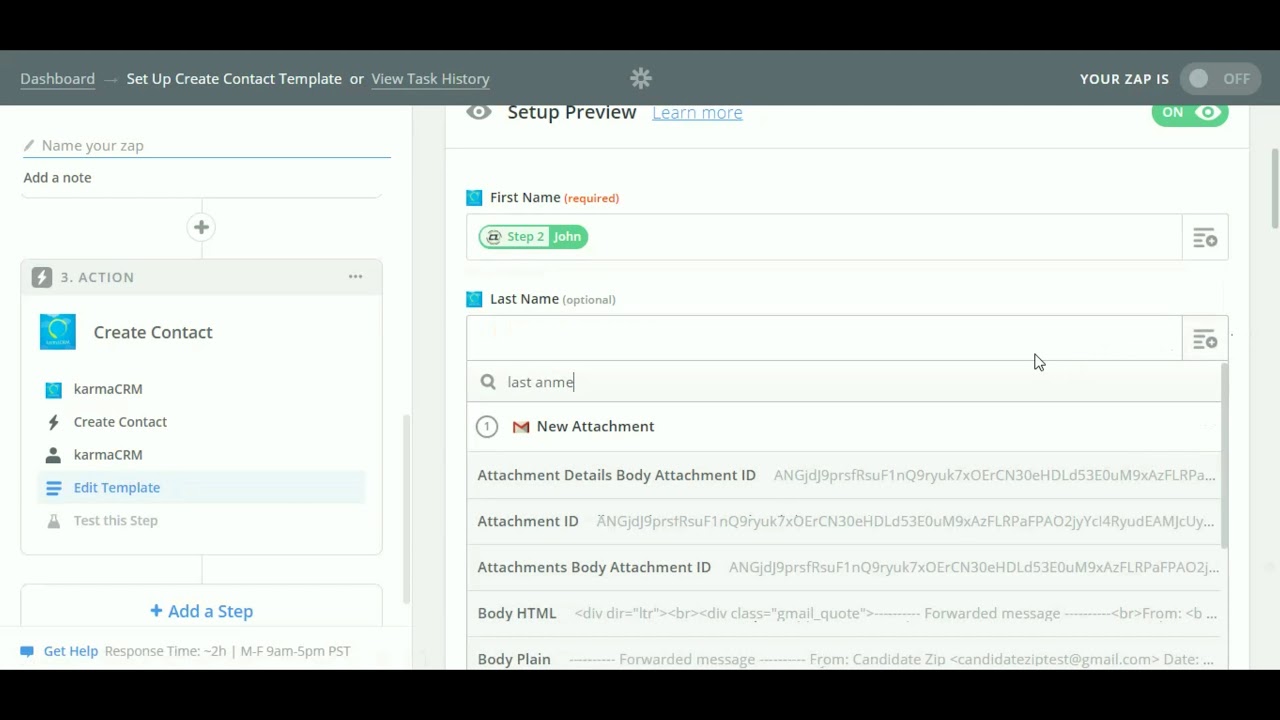
Task: Click the Get Help link
Action: tap(71, 651)
